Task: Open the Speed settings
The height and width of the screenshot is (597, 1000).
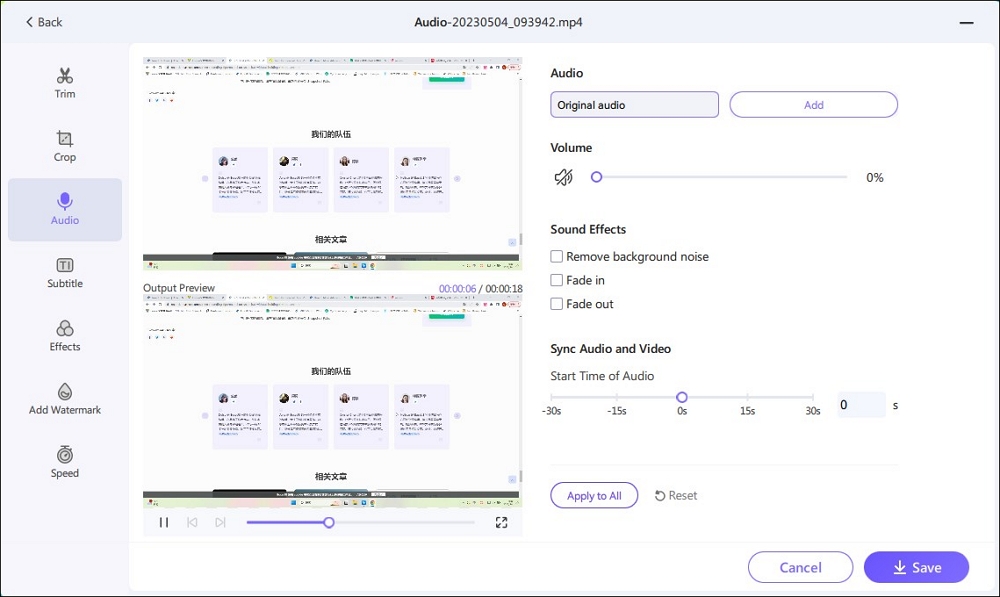Action: tap(65, 461)
